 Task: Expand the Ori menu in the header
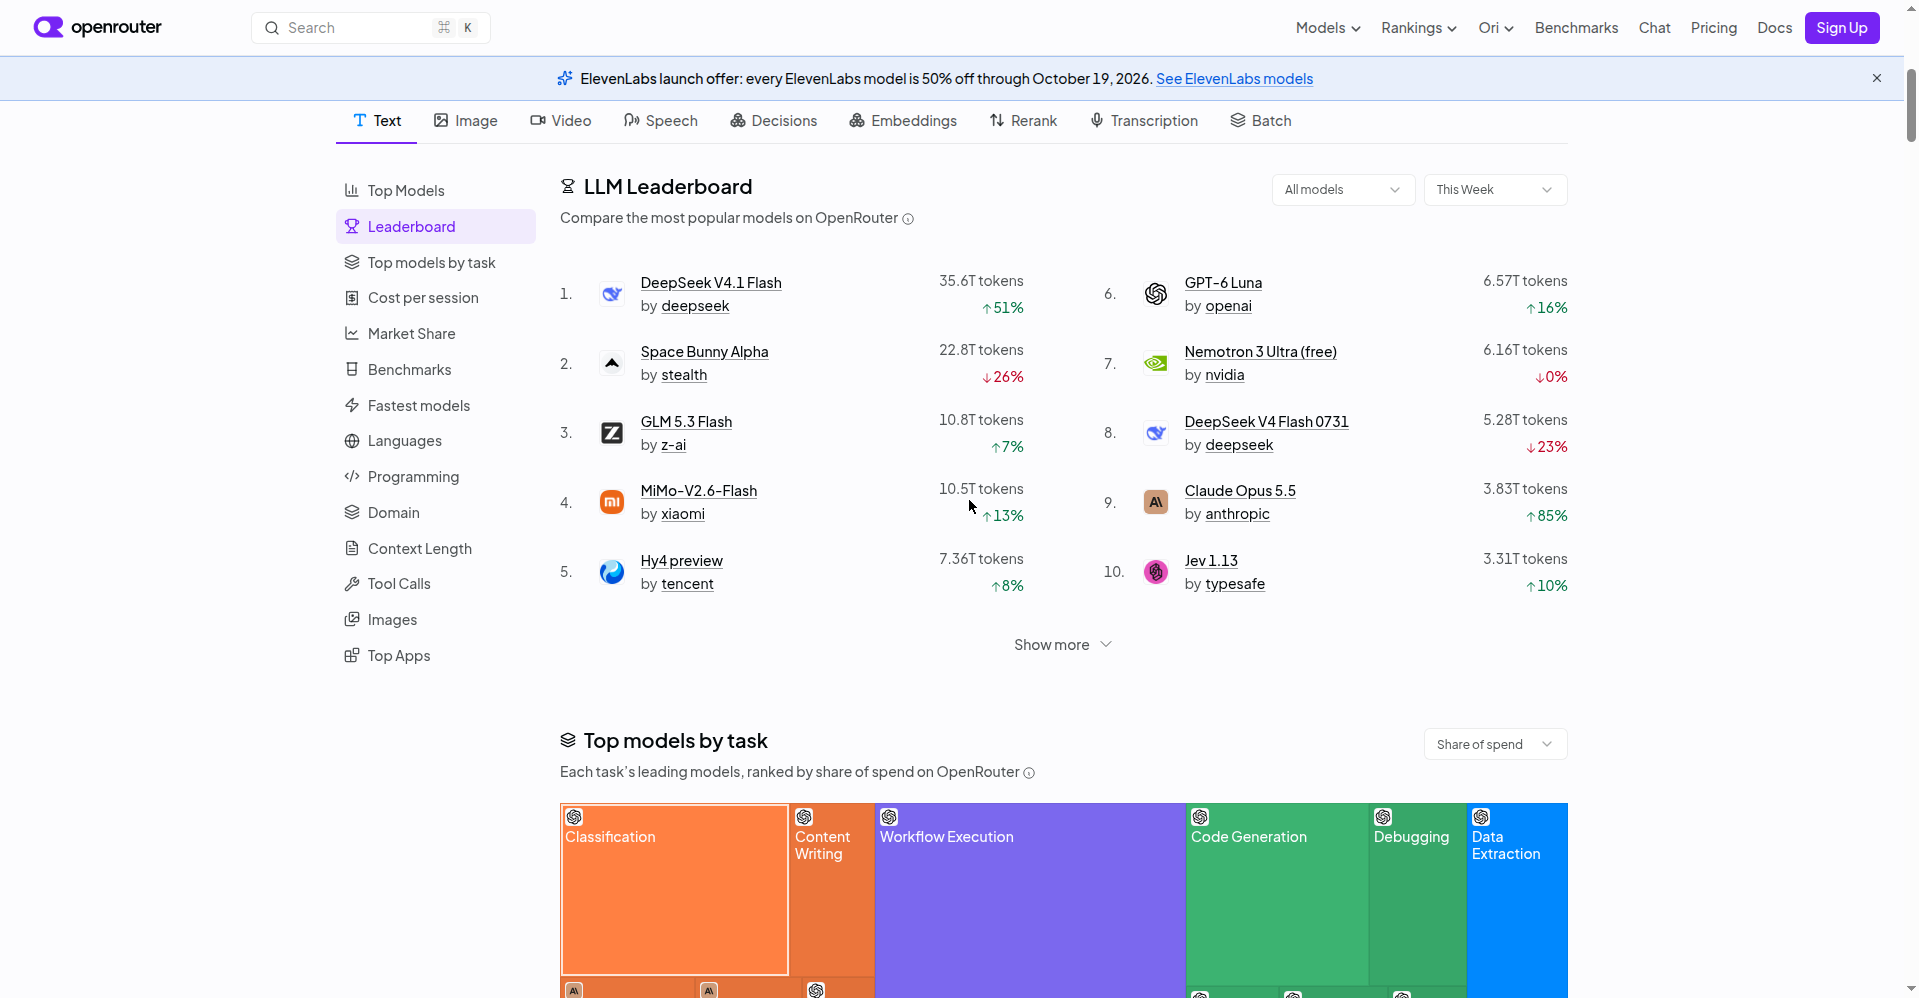[1496, 28]
